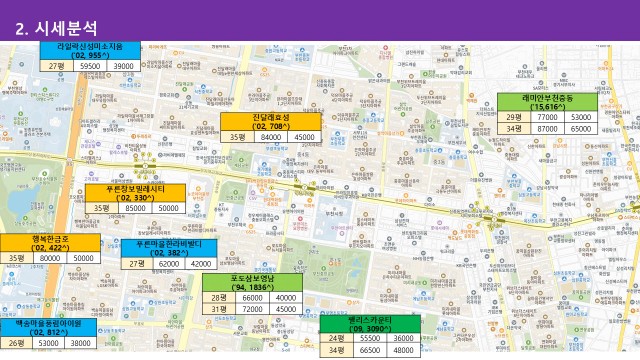Select the 28평 row label
The height and width of the screenshot is (360, 640).
pos(219,298)
